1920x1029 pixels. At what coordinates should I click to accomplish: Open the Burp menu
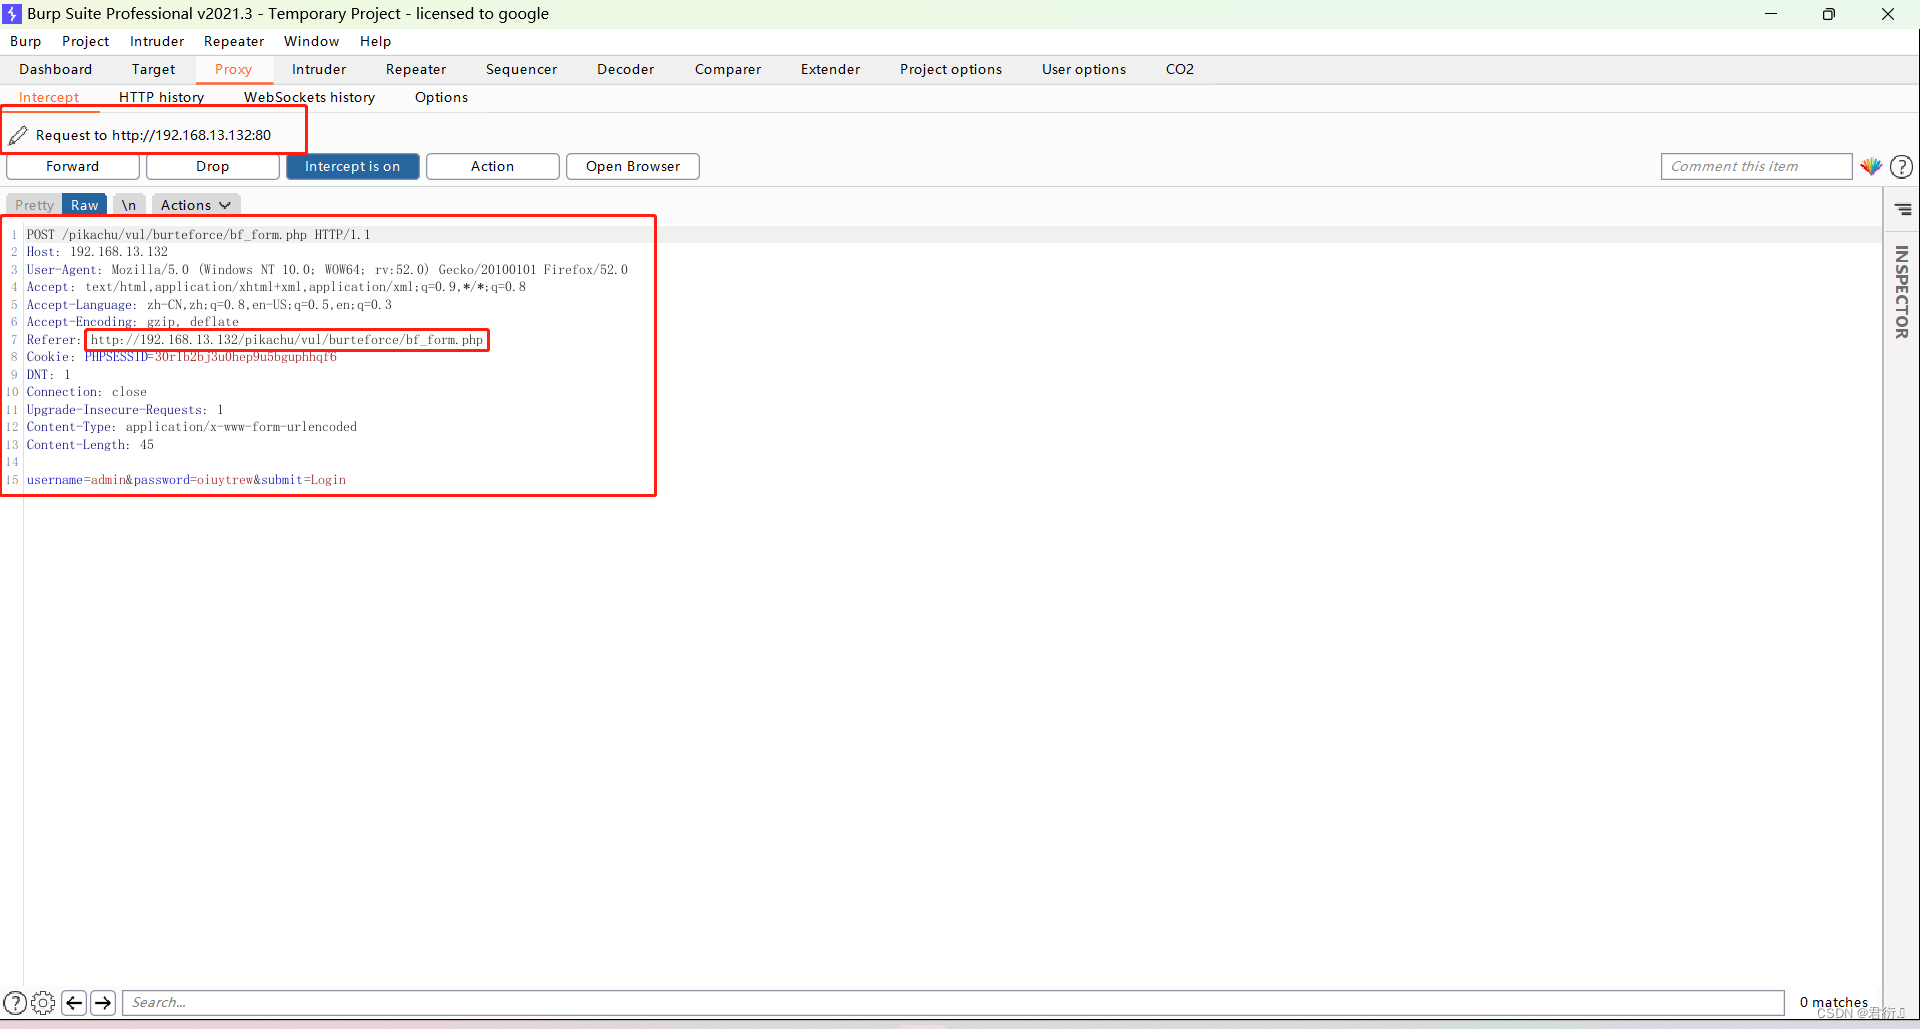[x=26, y=41]
